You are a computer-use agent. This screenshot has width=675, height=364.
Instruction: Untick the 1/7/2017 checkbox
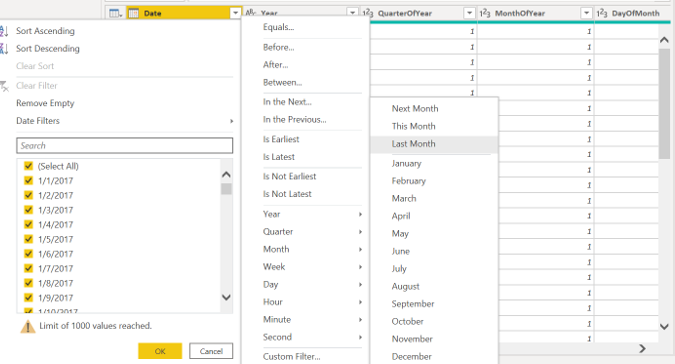pyautogui.click(x=28, y=268)
